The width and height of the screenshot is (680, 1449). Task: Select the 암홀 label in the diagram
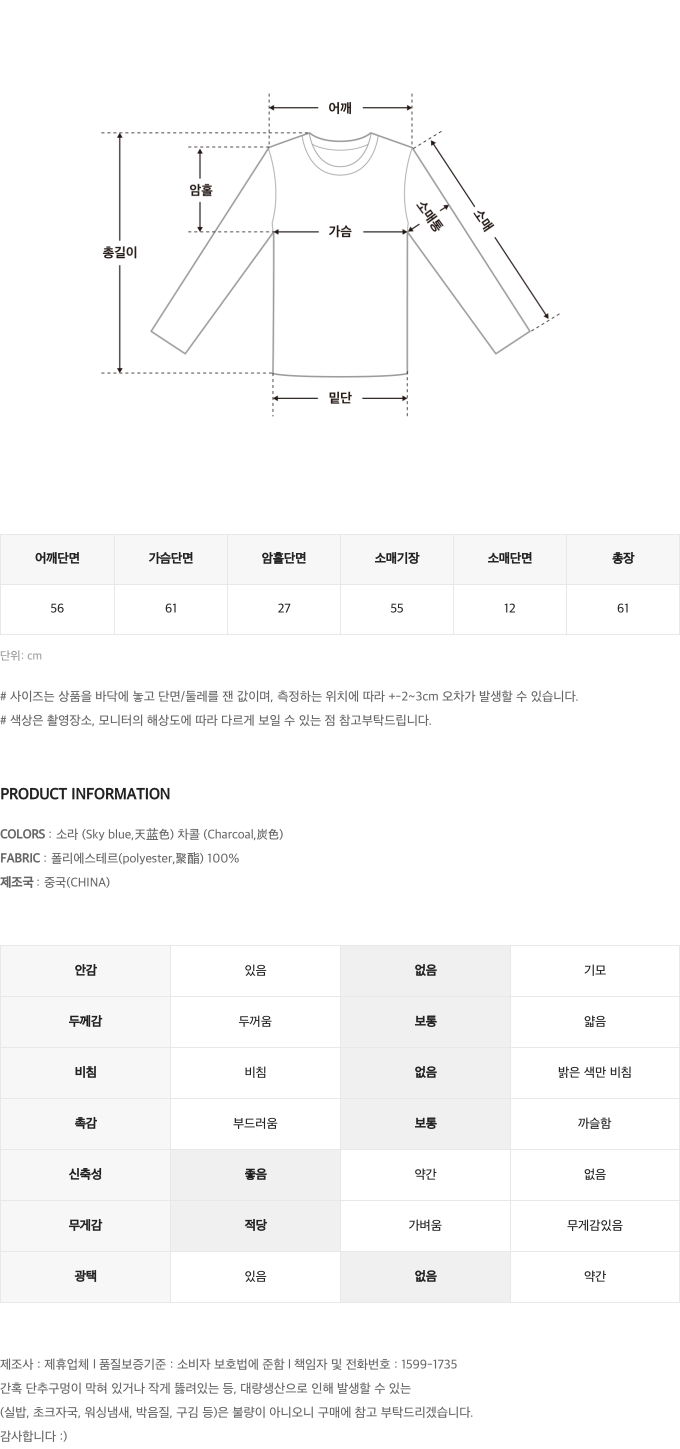point(200,190)
